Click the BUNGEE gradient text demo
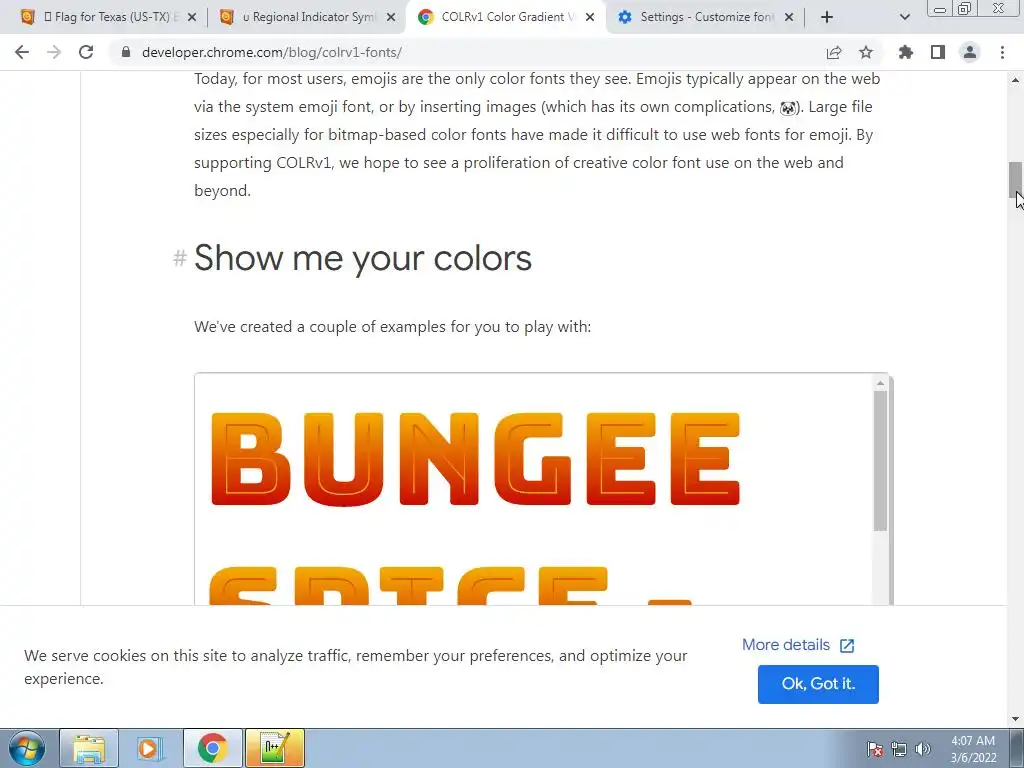Screen dimensions: 1024x768 point(475,458)
